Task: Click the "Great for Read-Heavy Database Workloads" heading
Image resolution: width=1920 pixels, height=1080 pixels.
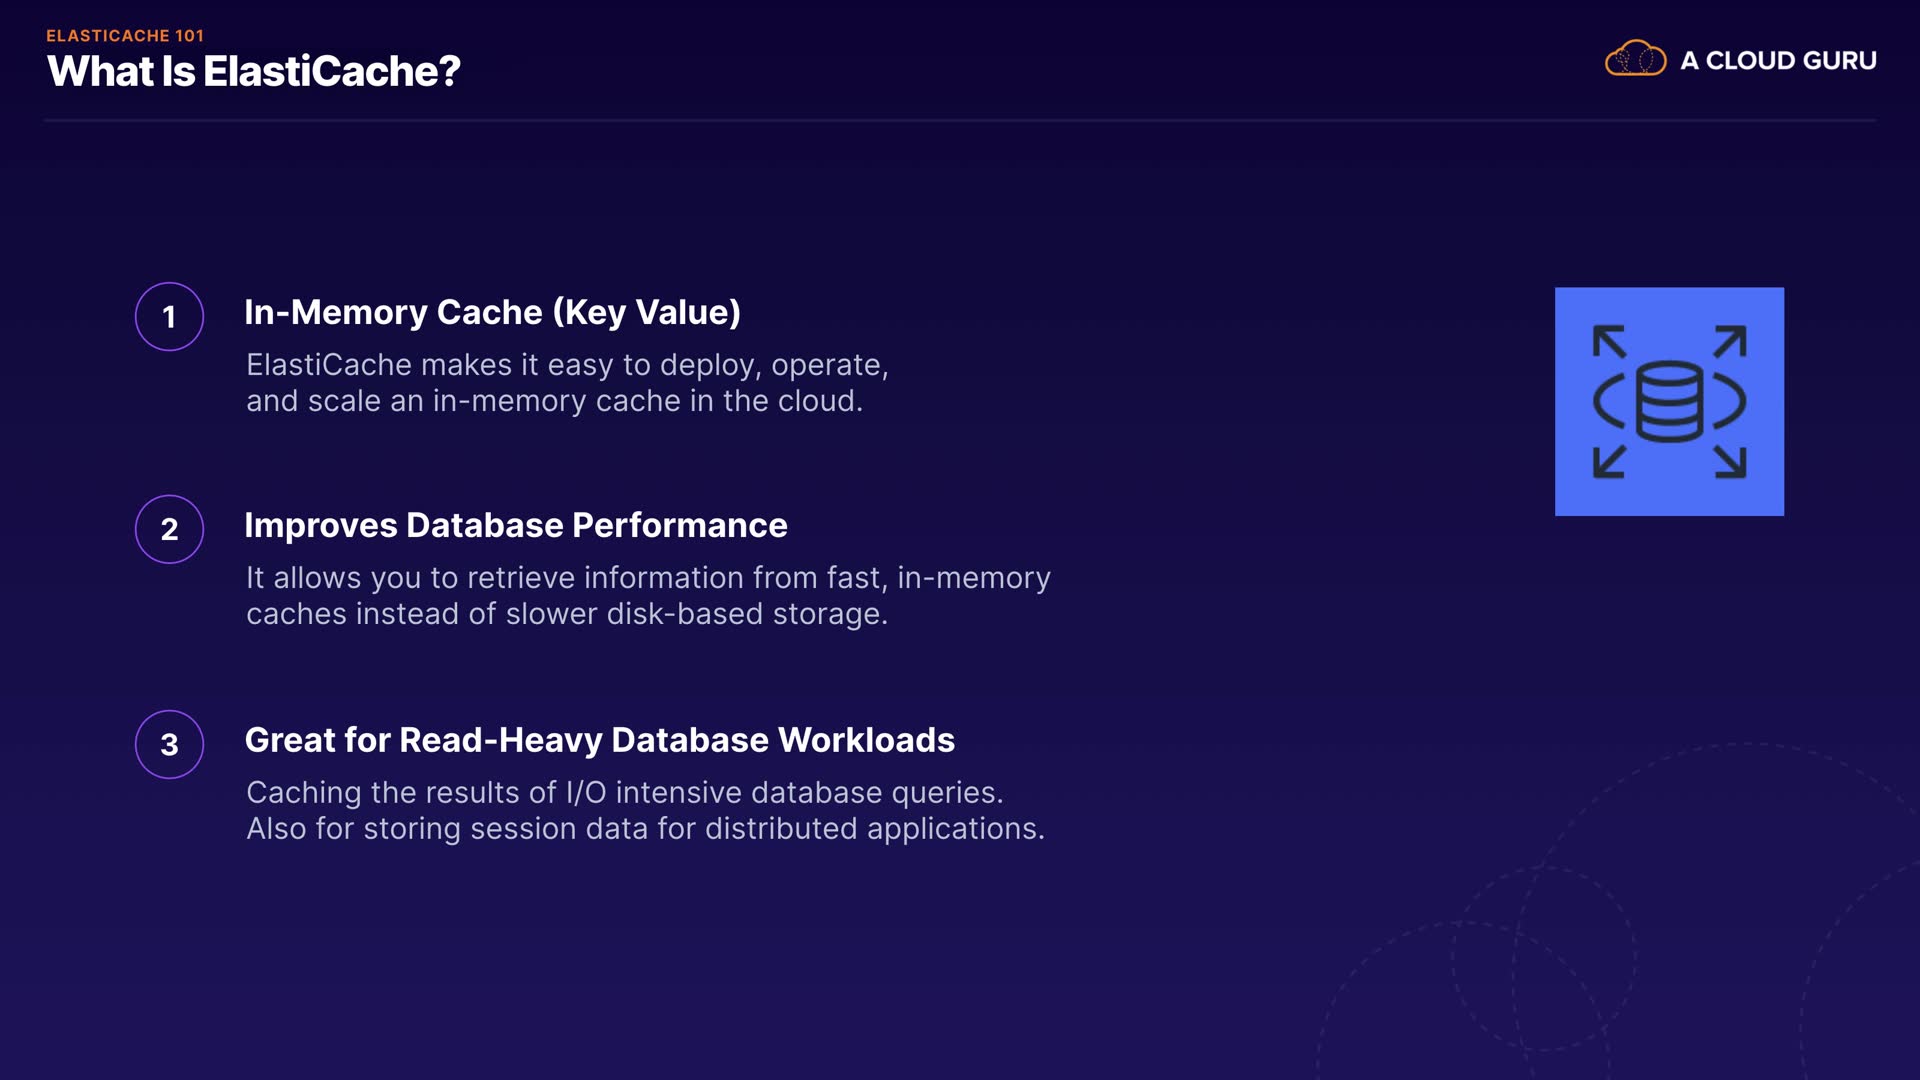Action: click(599, 740)
